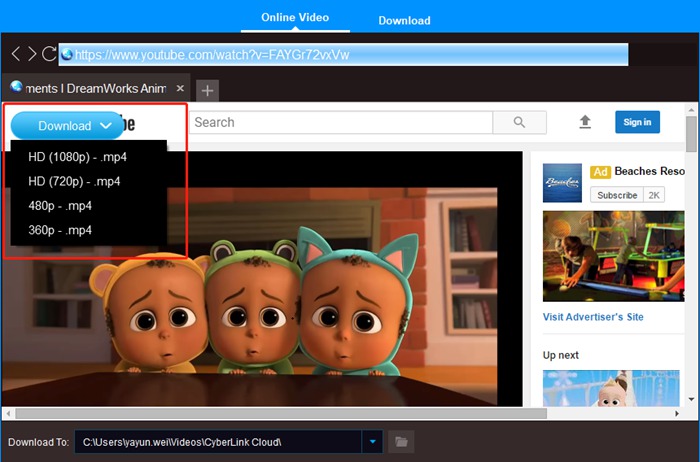The image size is (700, 462).
Task: Click the YouTube upload arrow icon
Action: point(585,122)
